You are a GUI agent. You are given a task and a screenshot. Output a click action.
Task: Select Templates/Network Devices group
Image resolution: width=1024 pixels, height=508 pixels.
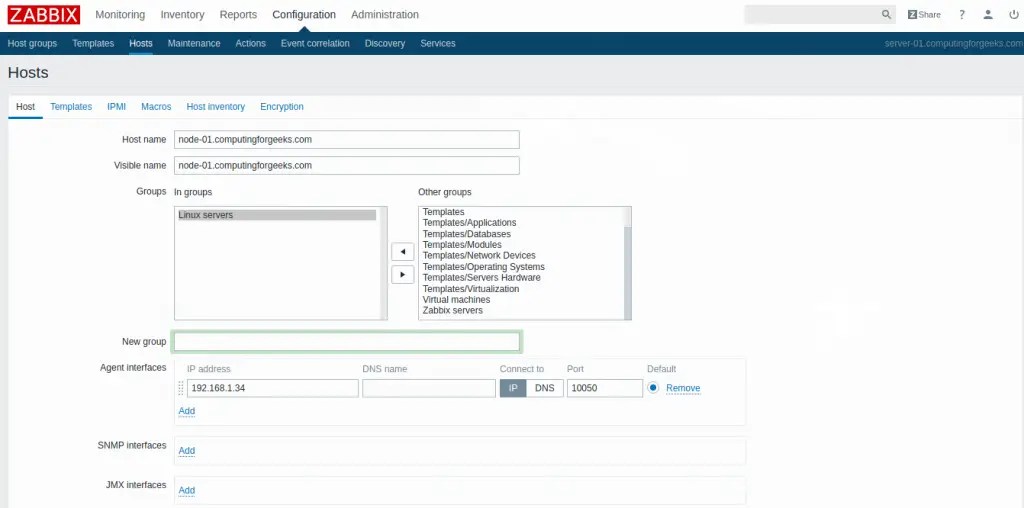tap(479, 255)
